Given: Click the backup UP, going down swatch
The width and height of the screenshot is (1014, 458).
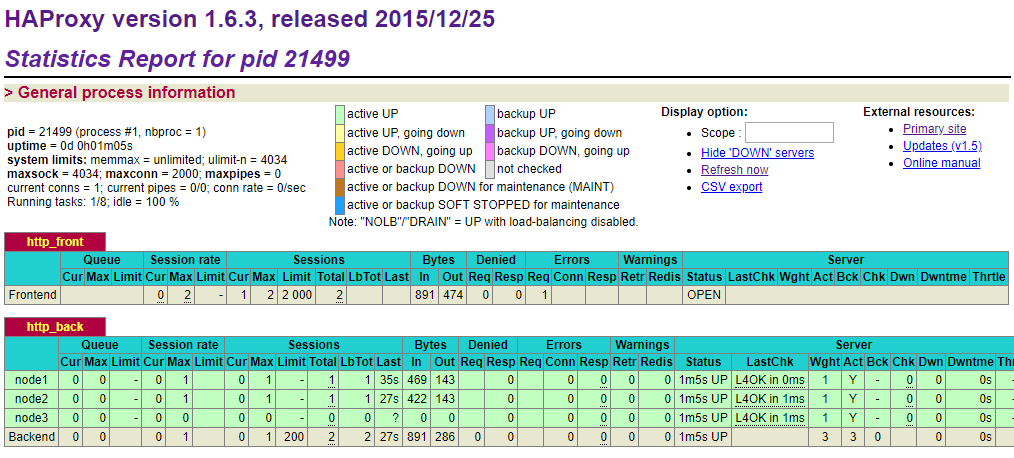Looking at the screenshot, I should [x=490, y=133].
